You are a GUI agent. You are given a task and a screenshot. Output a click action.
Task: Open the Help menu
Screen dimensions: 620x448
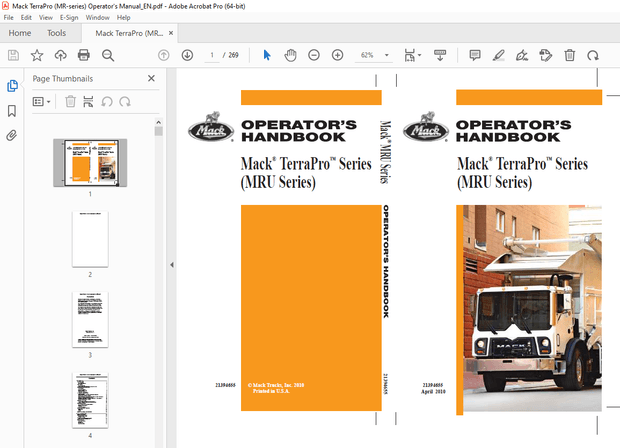[123, 17]
